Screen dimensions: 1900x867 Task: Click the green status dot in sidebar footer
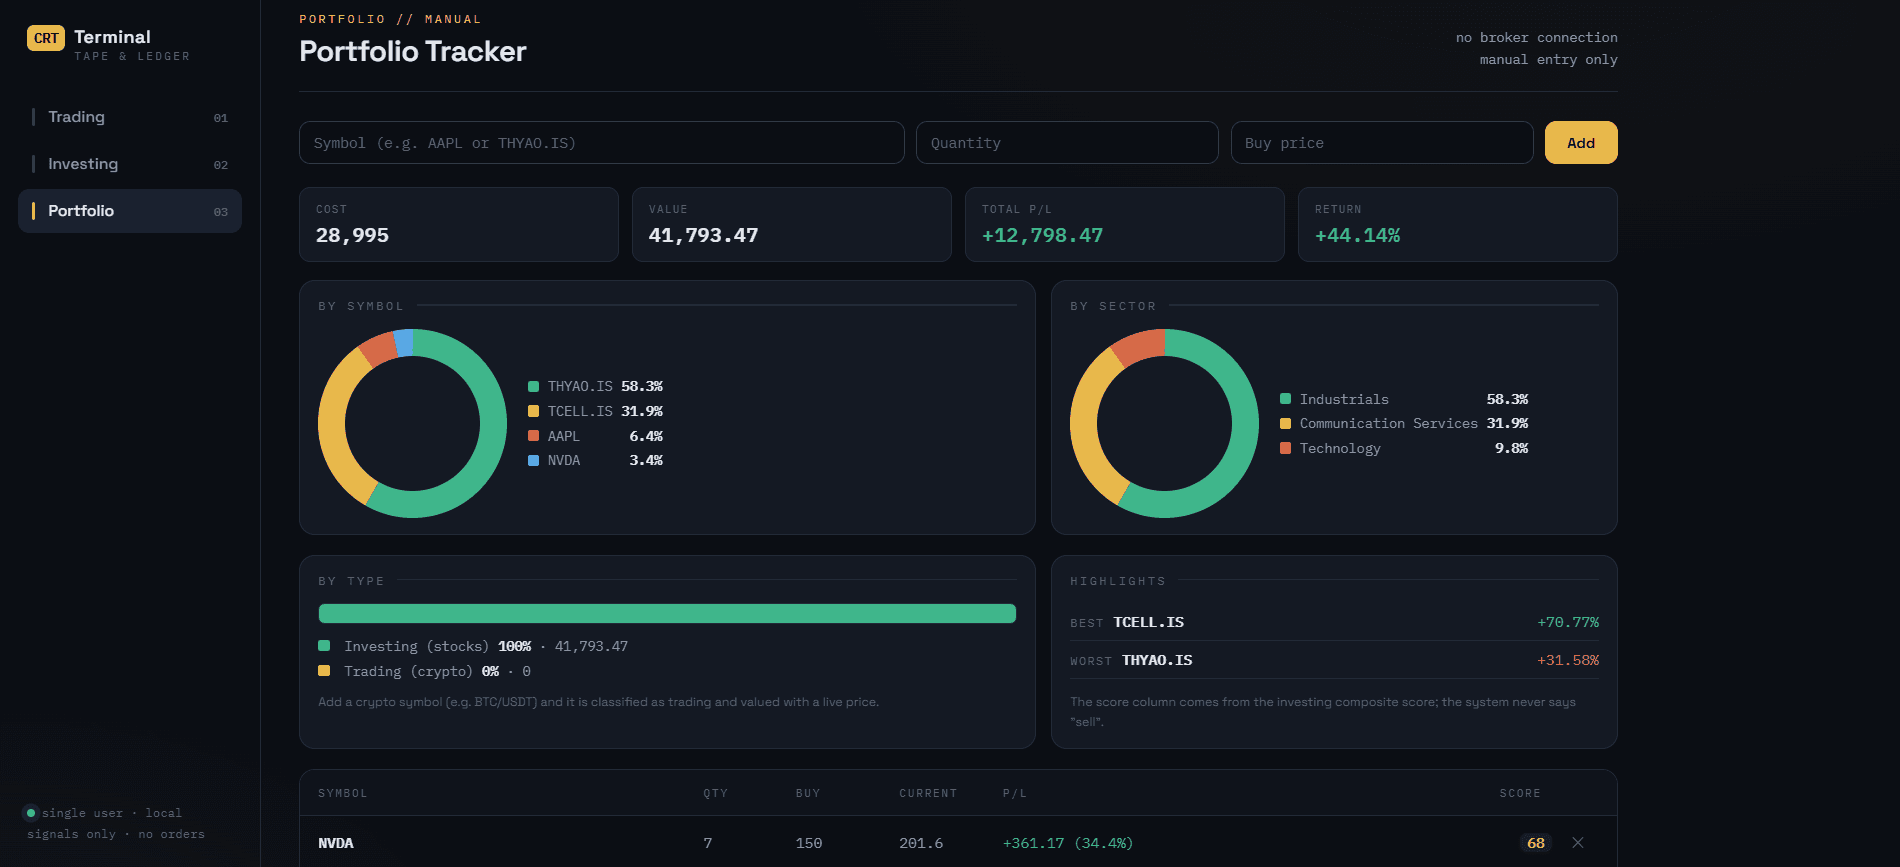(x=31, y=813)
